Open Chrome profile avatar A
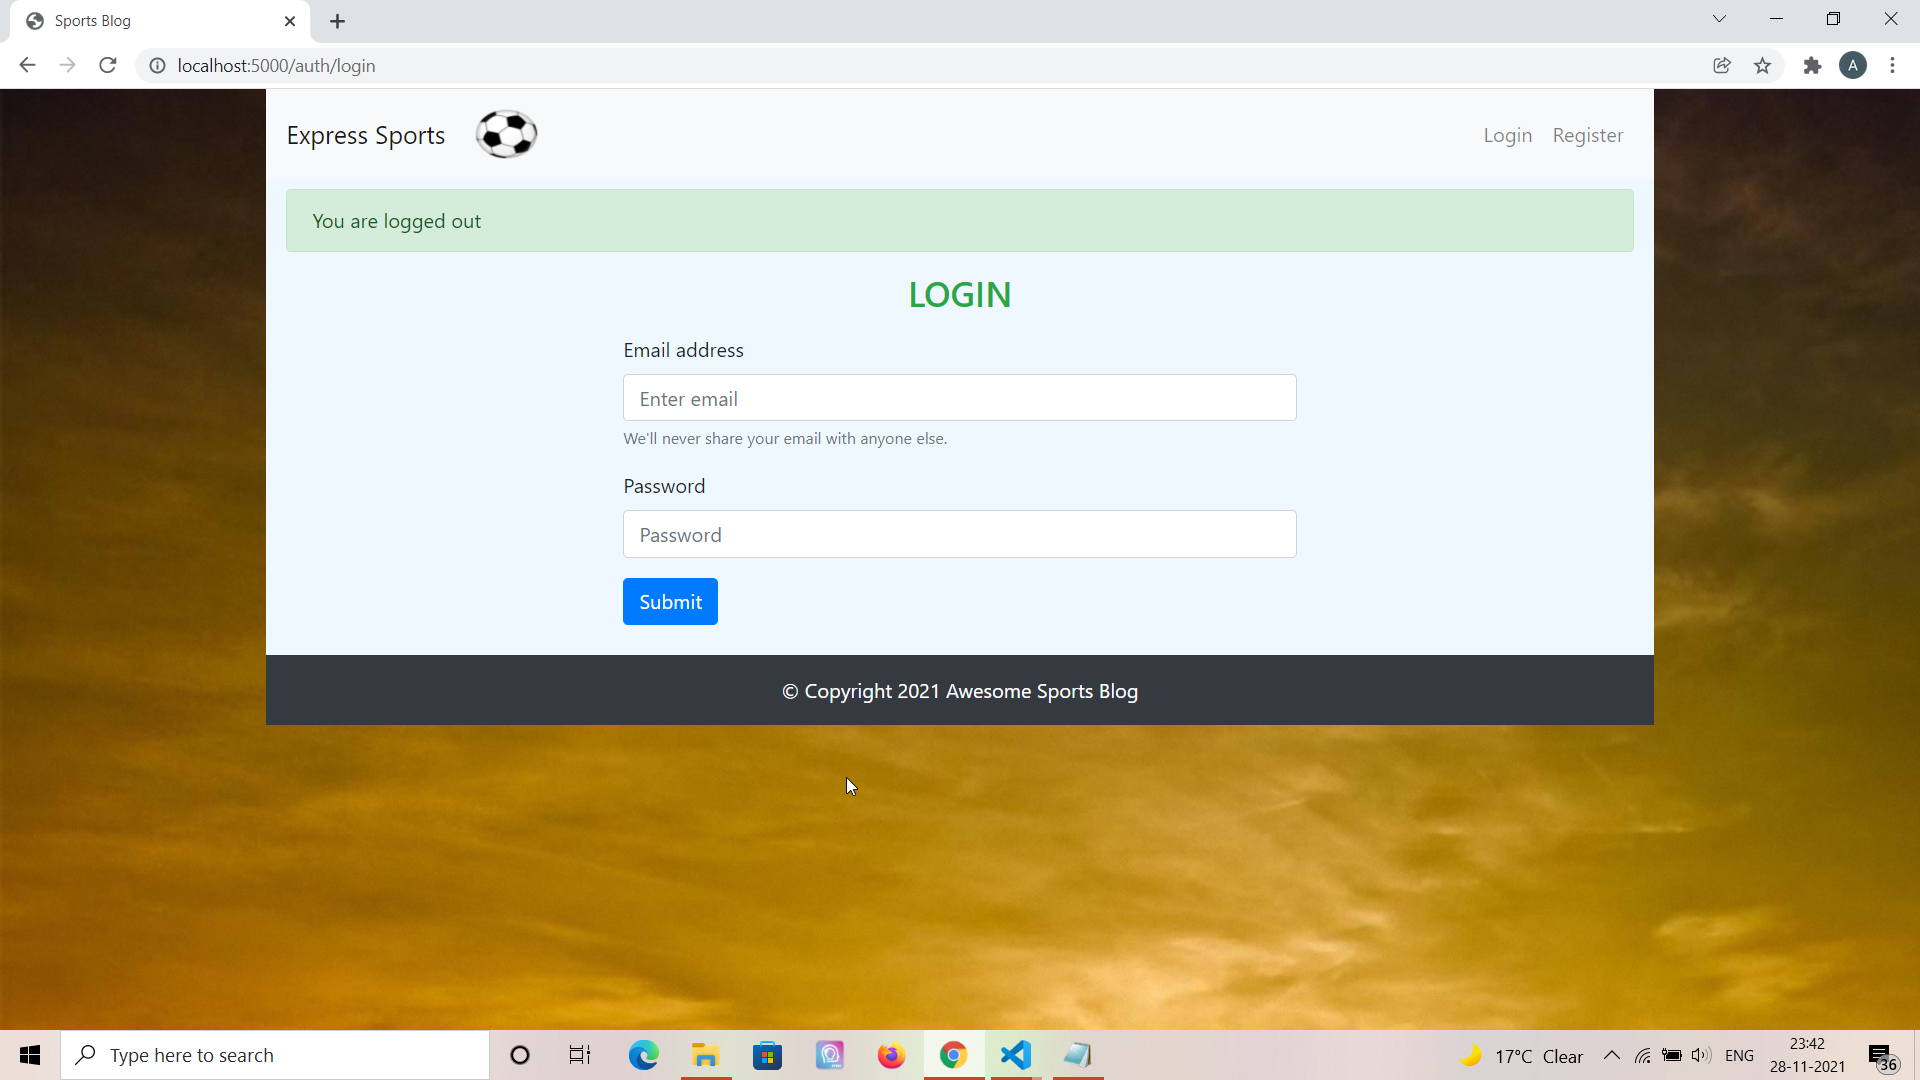1920x1080 pixels. coord(1852,66)
